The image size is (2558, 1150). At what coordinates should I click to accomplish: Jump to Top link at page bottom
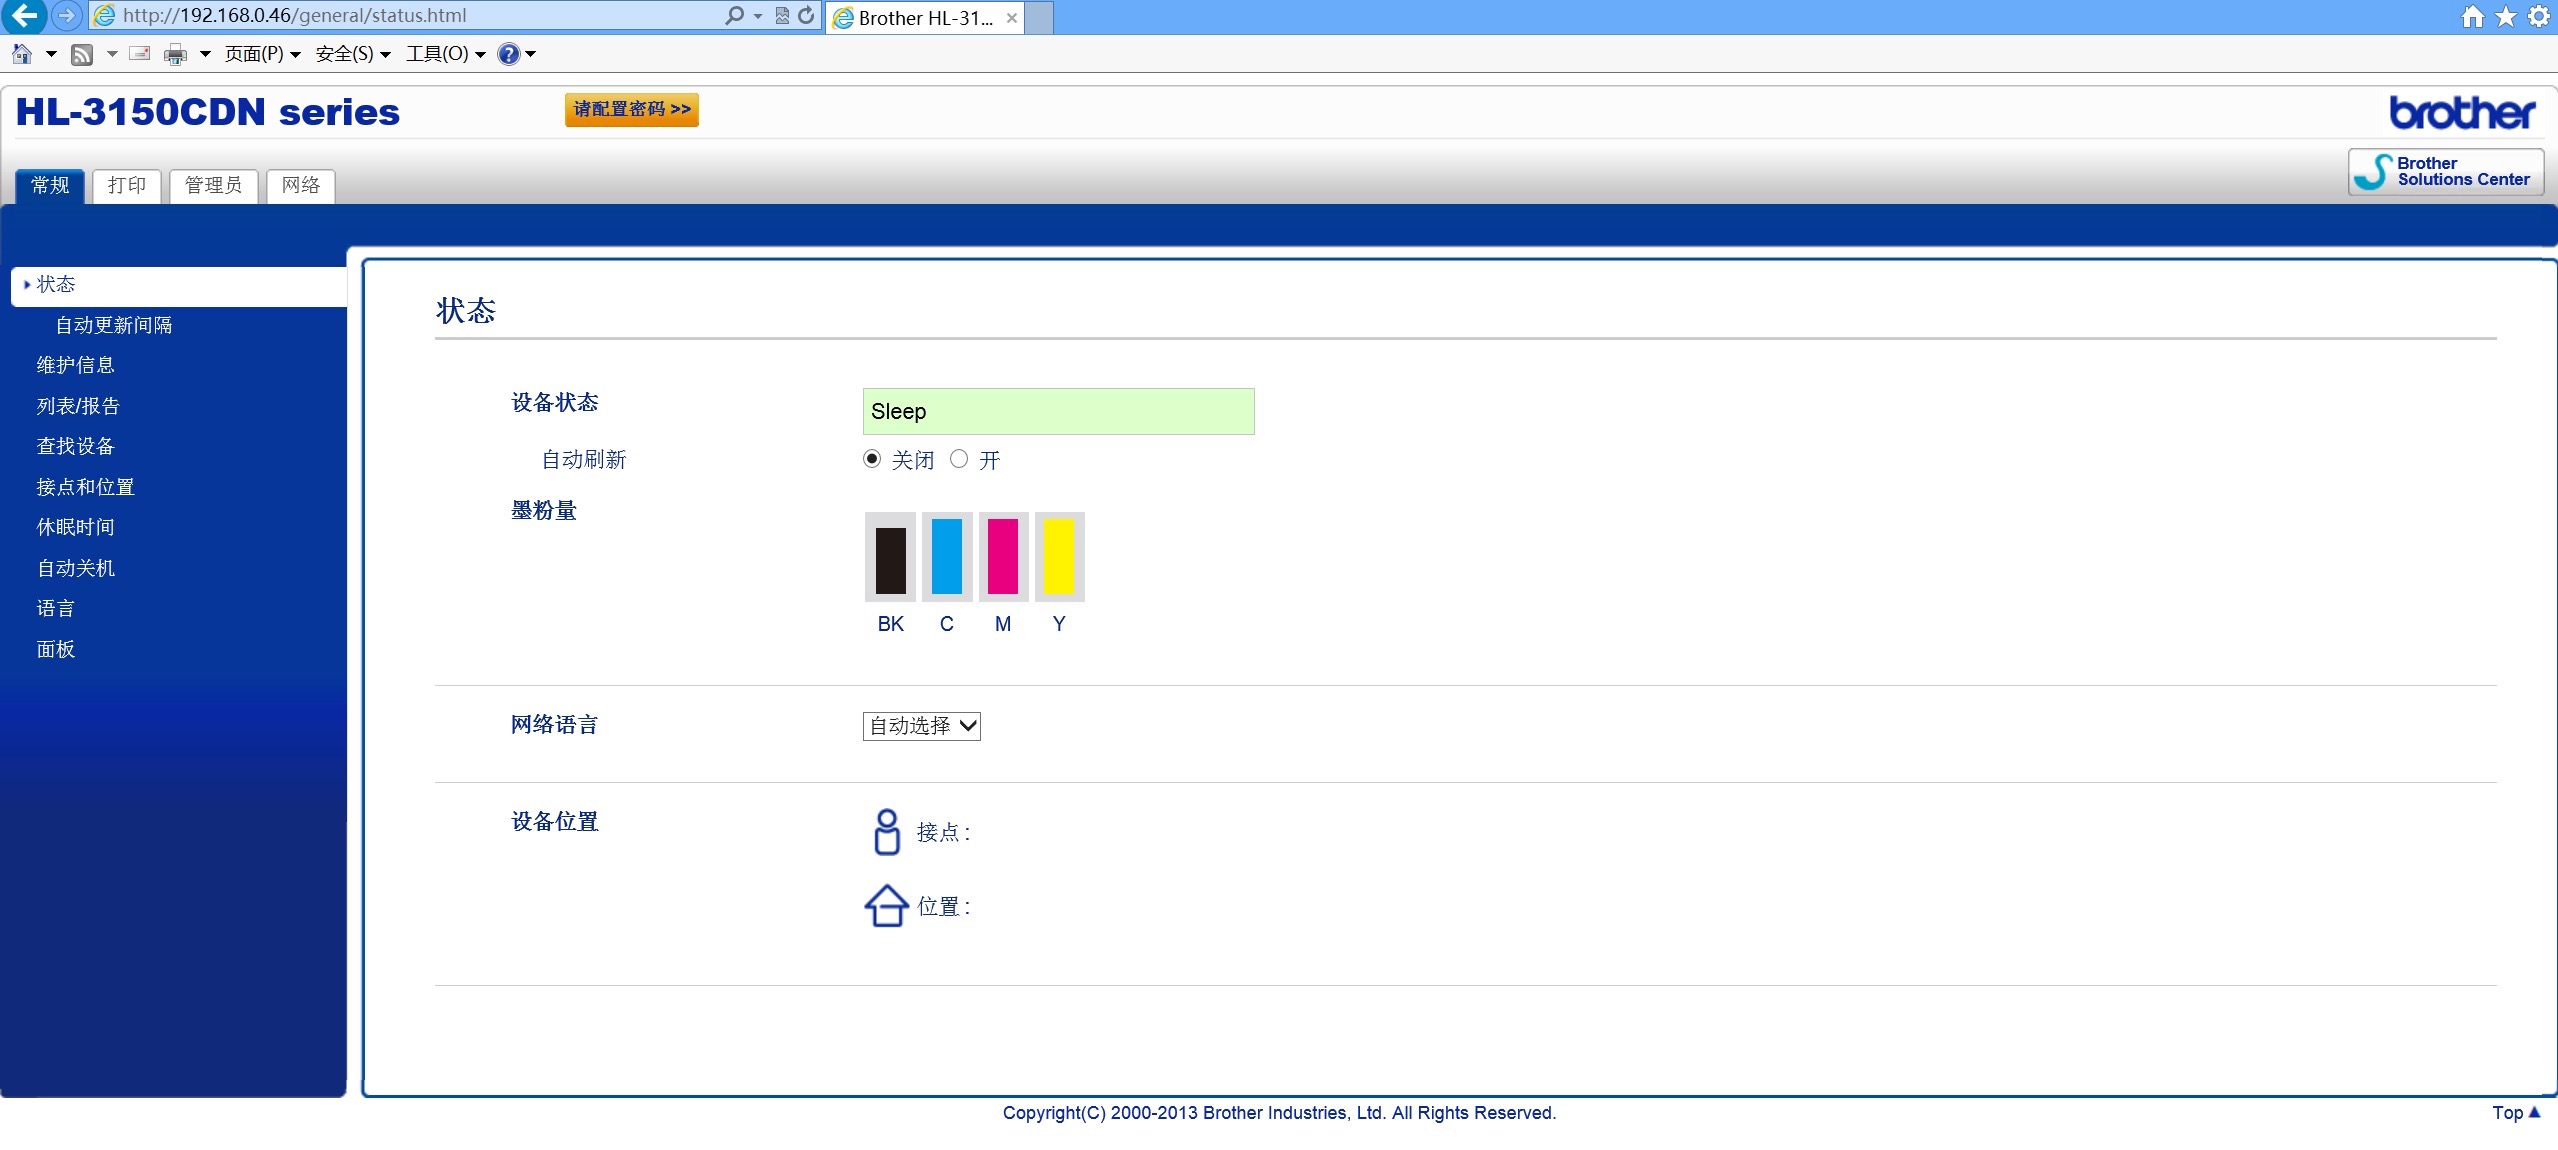2516,1113
